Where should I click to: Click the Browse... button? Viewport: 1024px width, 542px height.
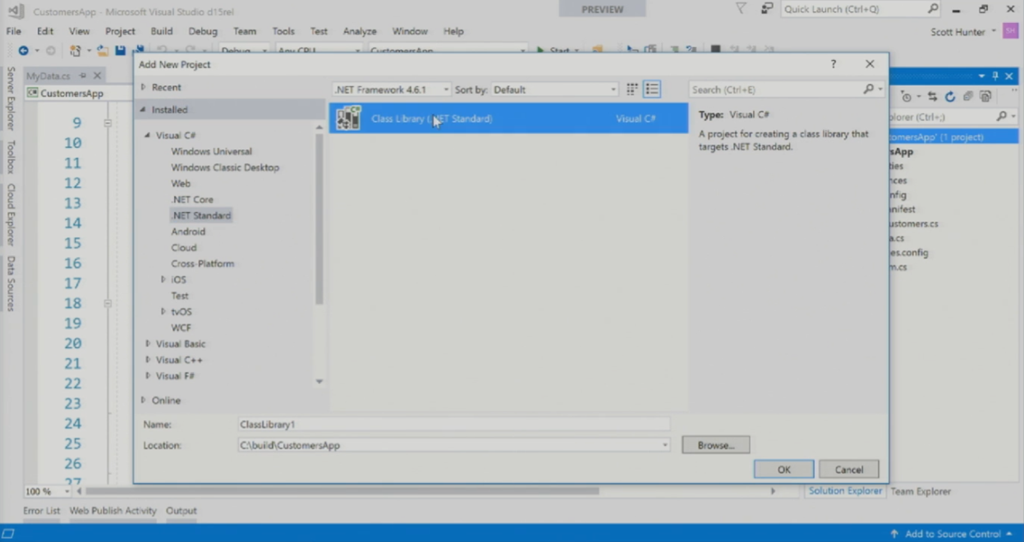[x=716, y=445]
